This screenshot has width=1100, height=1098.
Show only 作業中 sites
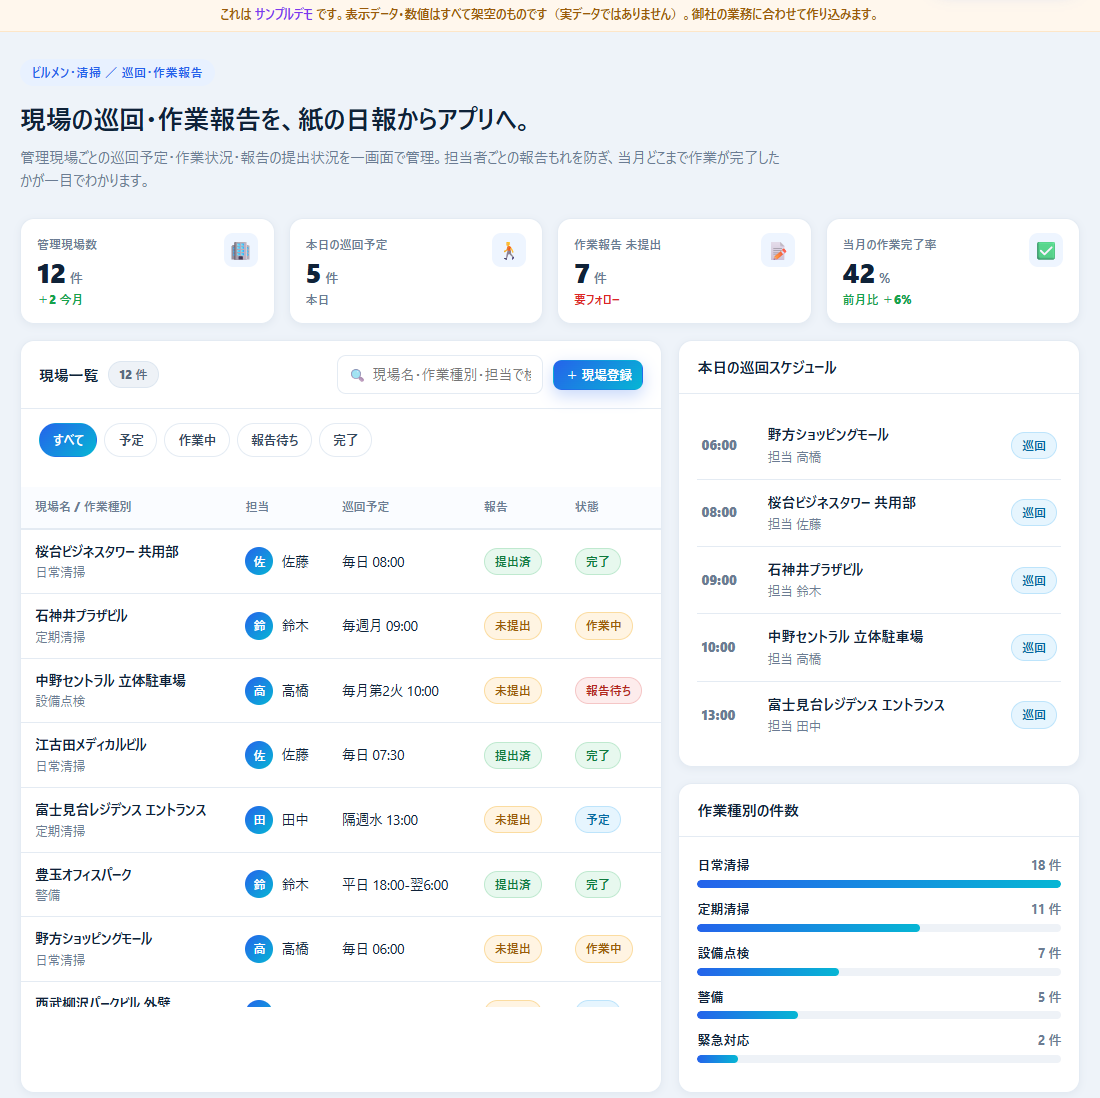197,440
